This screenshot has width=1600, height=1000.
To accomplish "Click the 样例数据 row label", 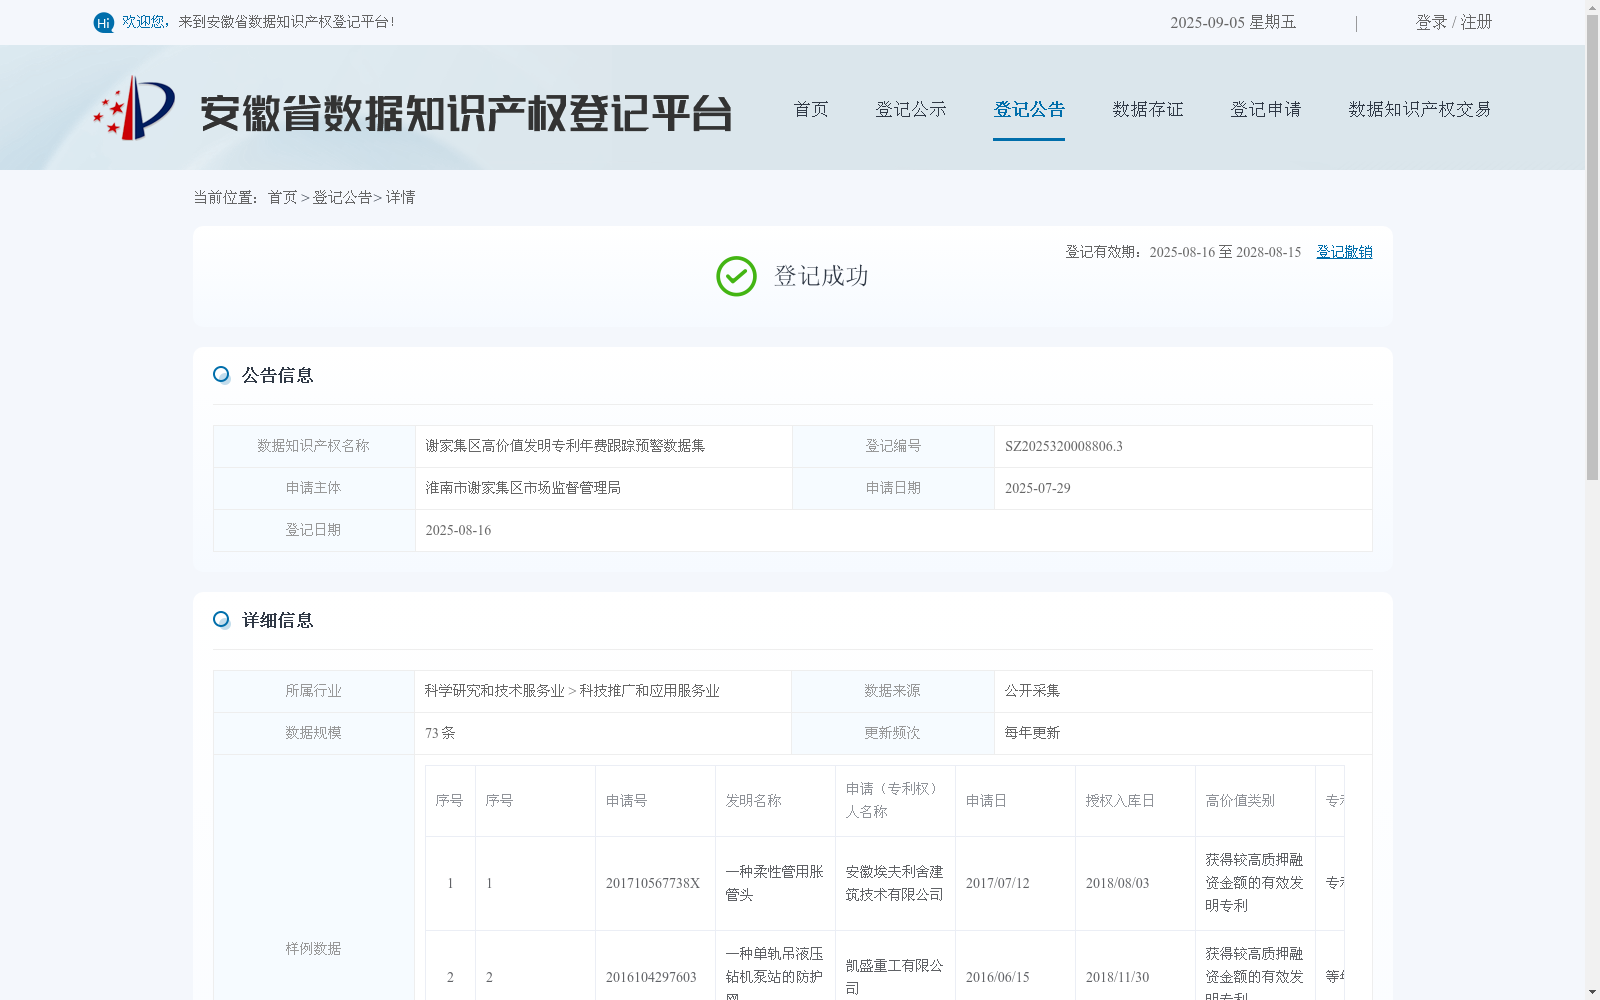I will click(313, 948).
